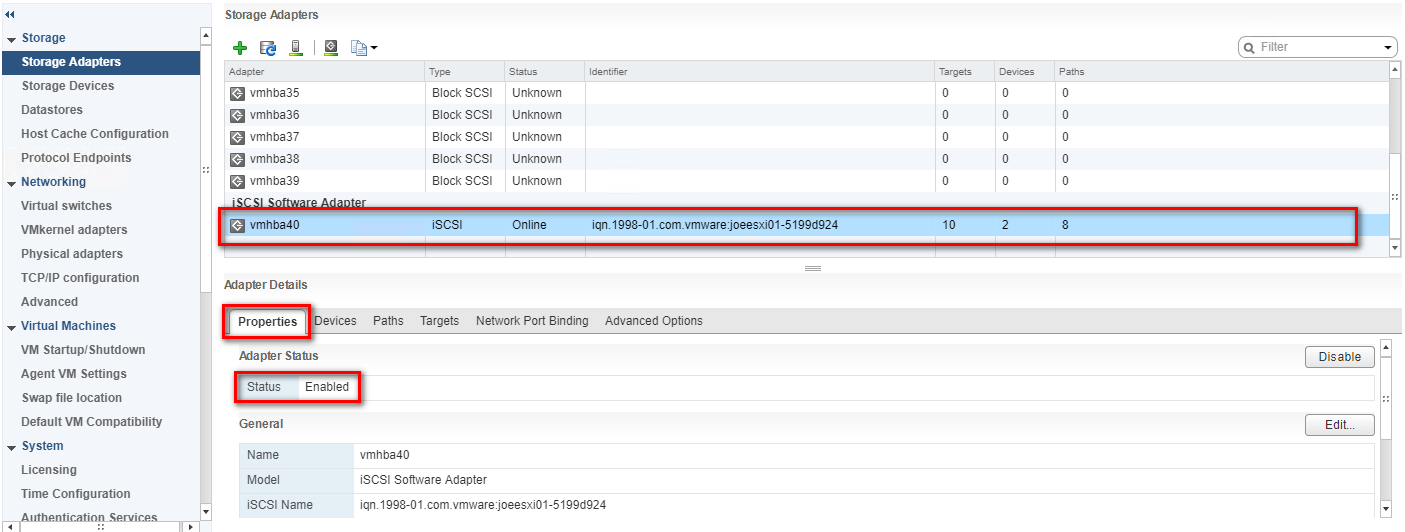Switch to the Targets tab
The height and width of the screenshot is (532, 1405).
pyautogui.click(x=439, y=321)
